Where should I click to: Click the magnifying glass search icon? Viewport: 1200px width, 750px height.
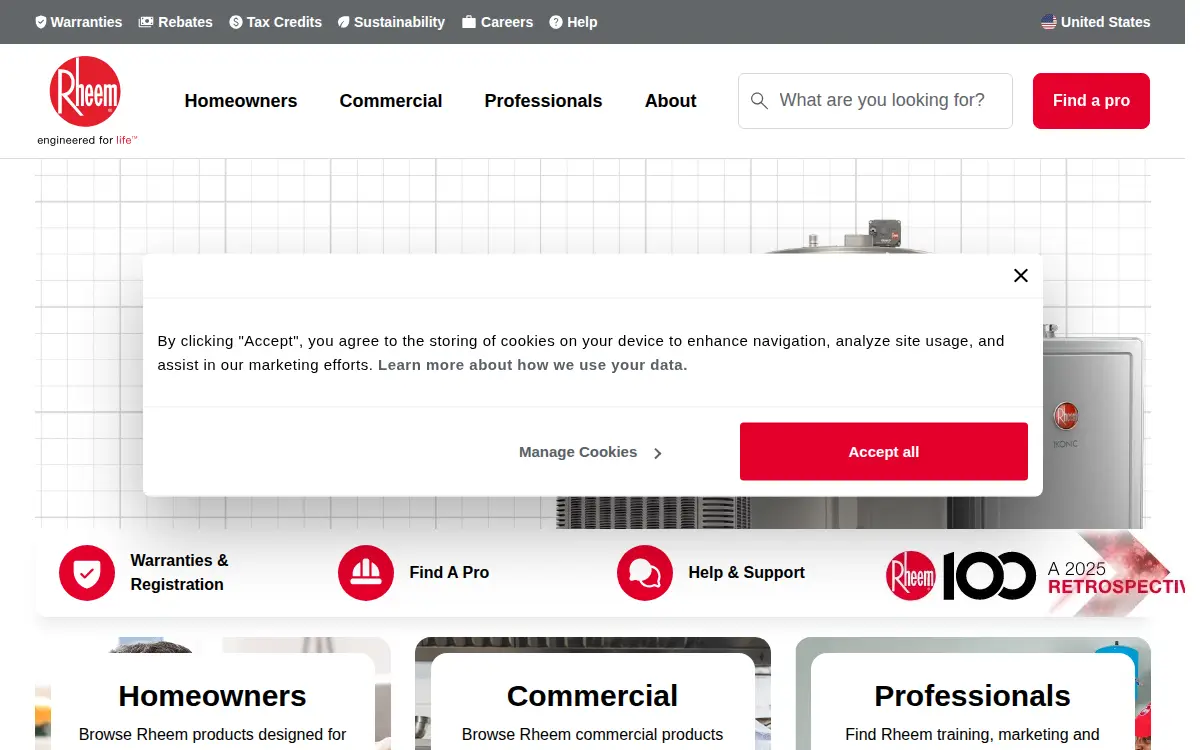[759, 101]
